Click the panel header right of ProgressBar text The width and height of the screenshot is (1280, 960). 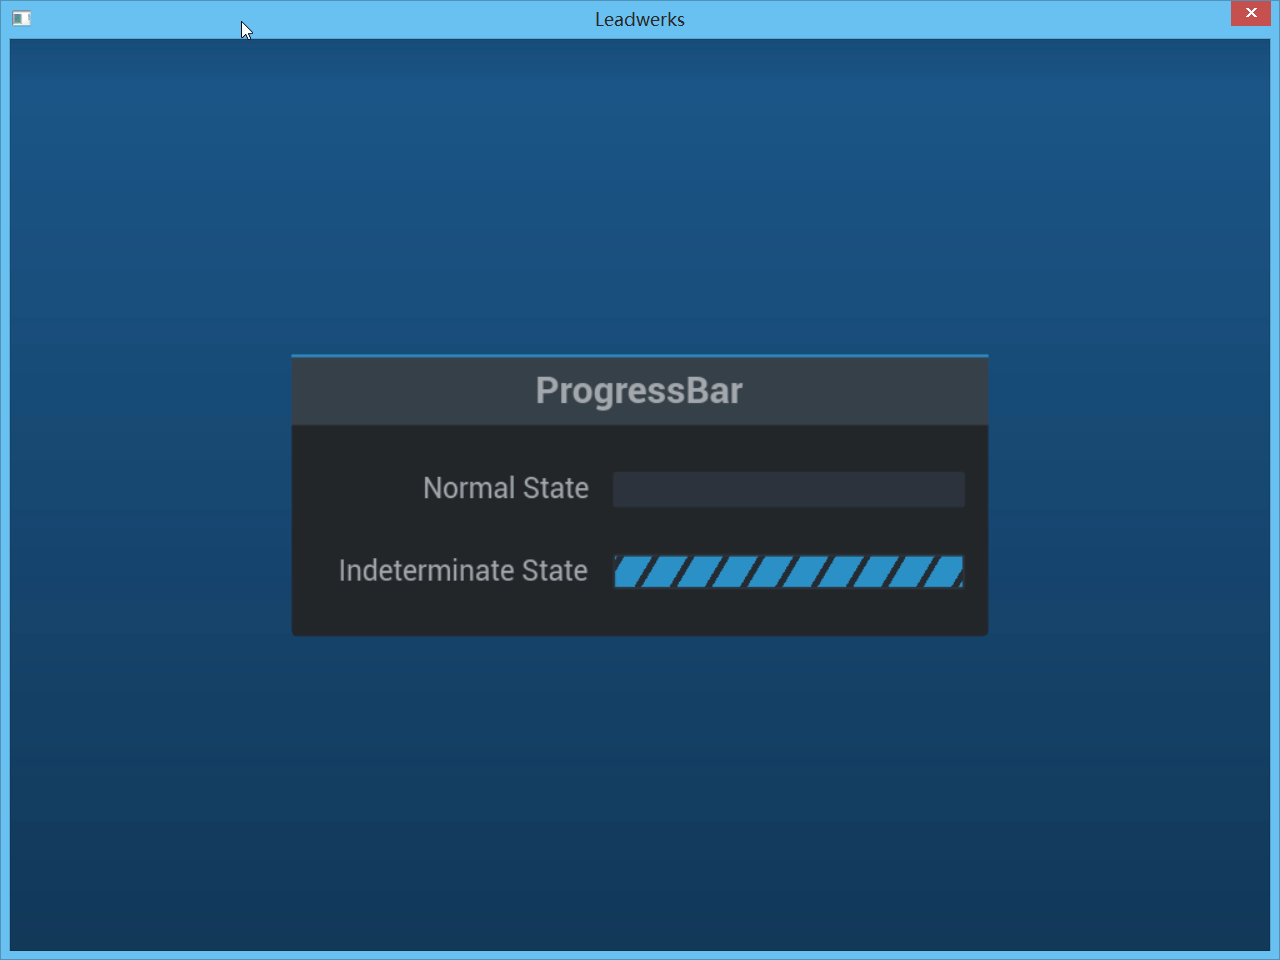point(870,391)
